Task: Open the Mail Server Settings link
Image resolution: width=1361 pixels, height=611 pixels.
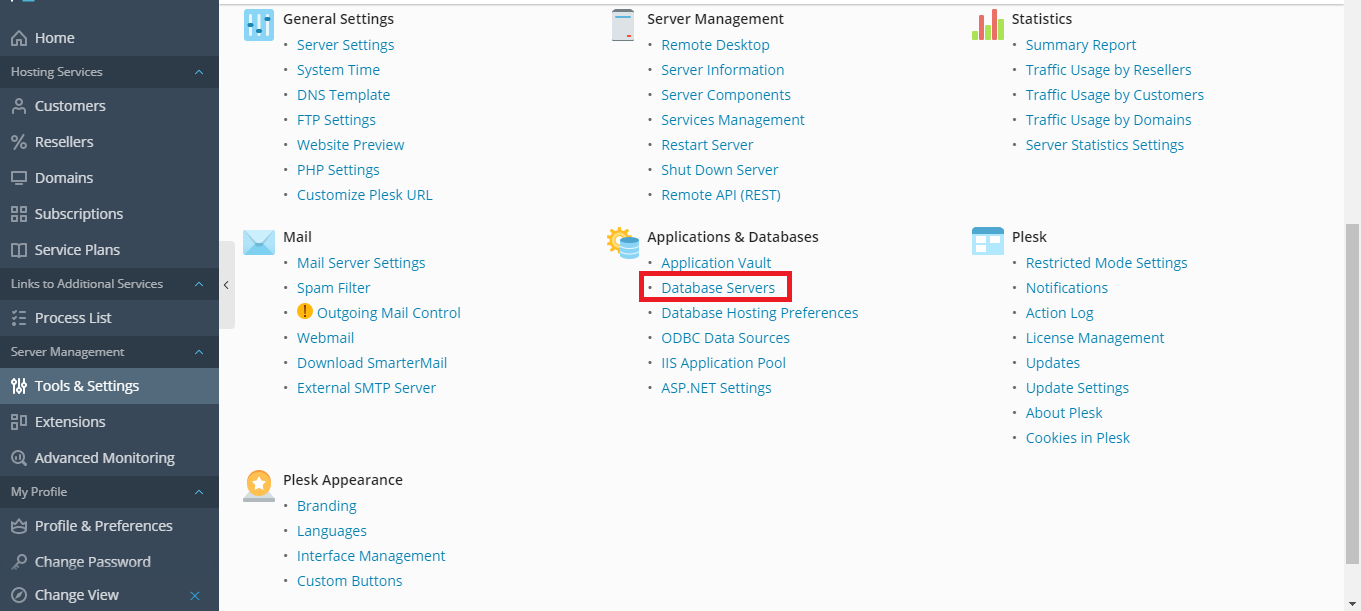Action: pyautogui.click(x=361, y=263)
